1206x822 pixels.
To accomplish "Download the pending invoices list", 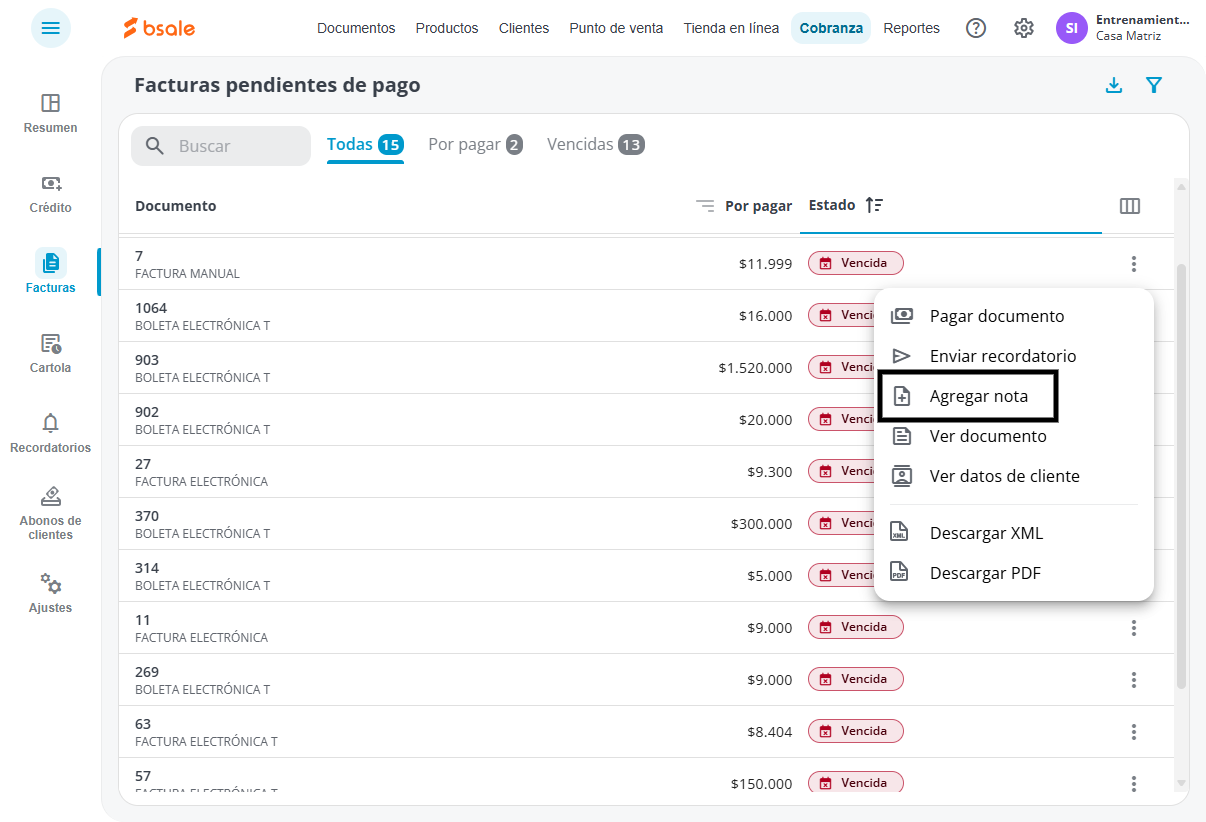I will 1114,85.
